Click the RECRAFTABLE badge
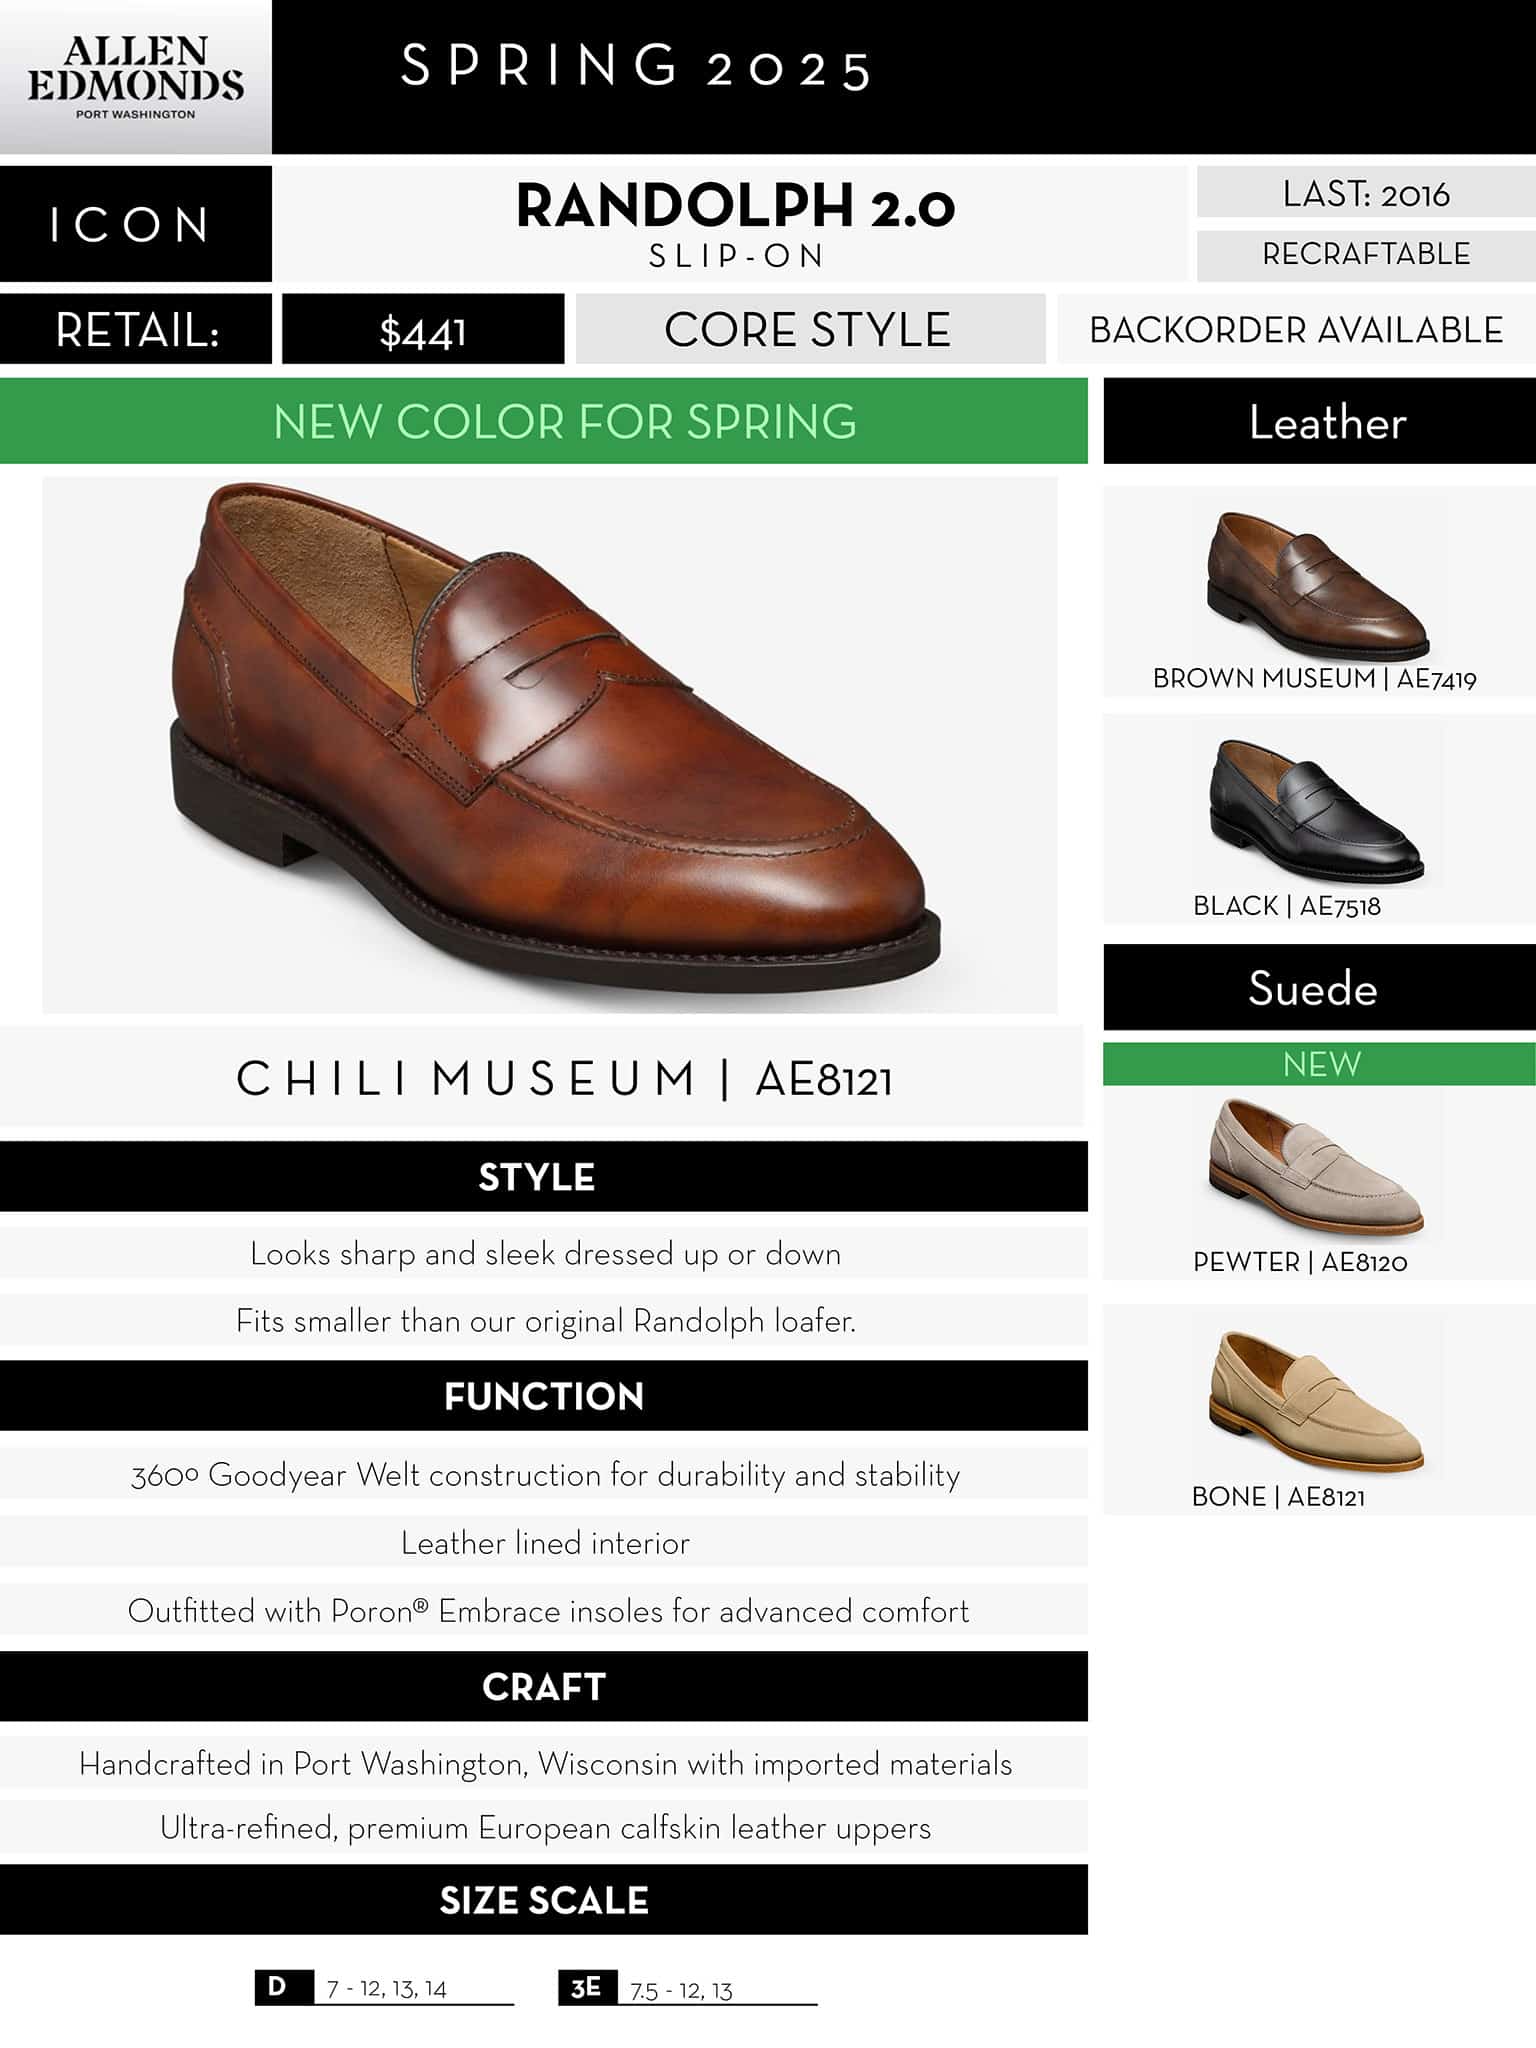 (1366, 255)
